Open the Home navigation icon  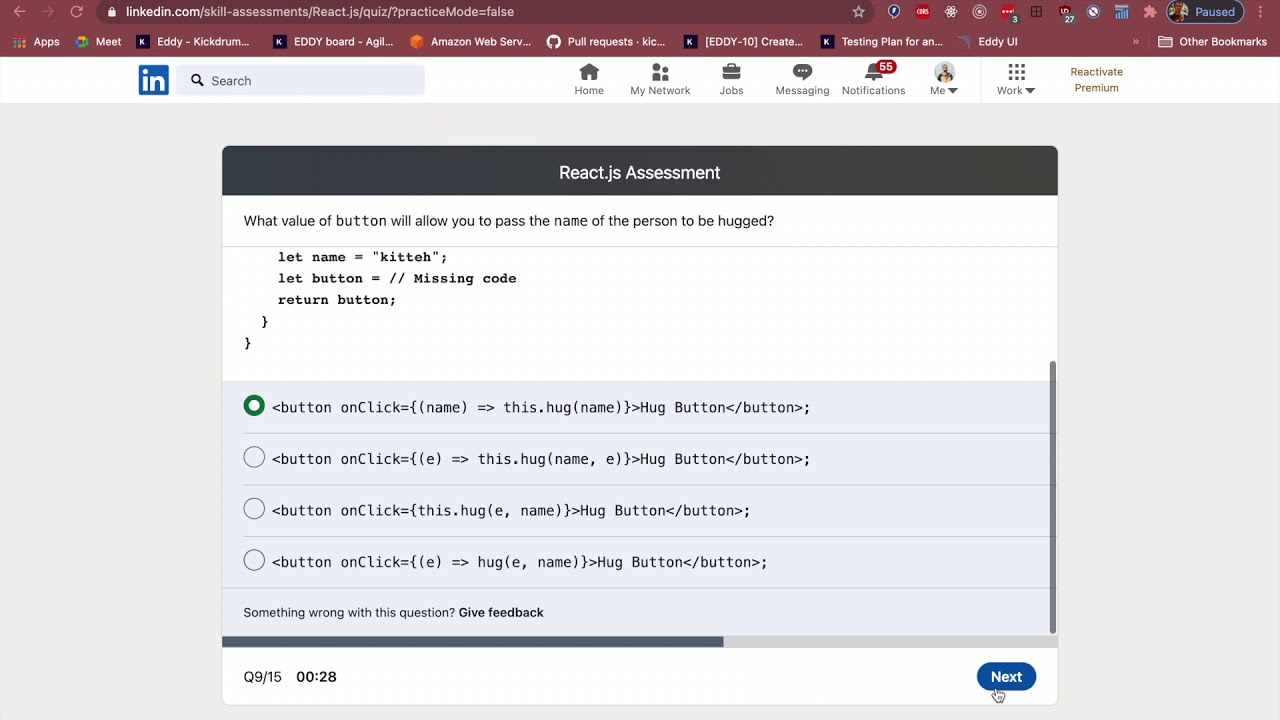(x=589, y=80)
